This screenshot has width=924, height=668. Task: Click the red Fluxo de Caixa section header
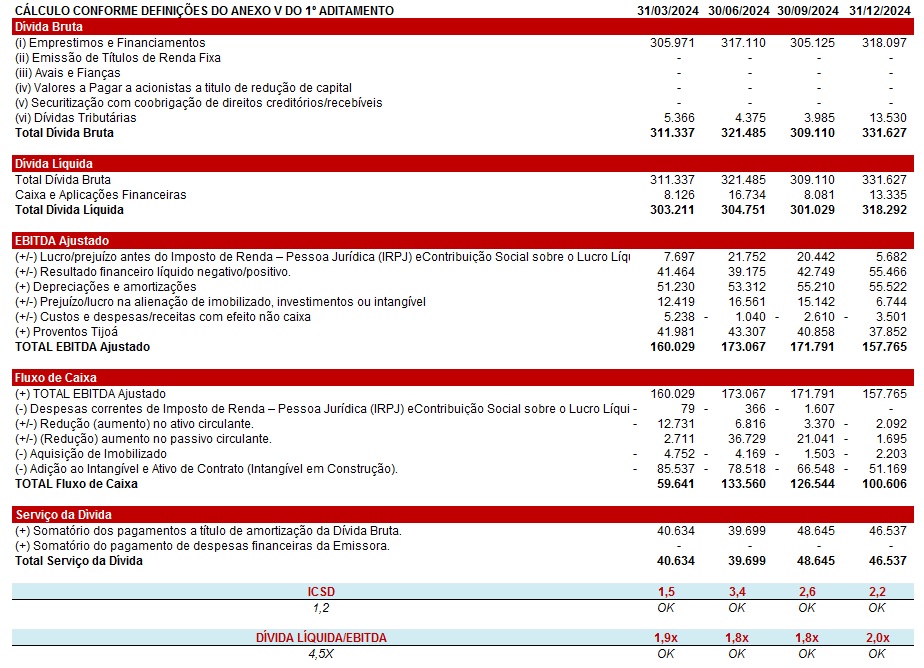pyautogui.click(x=463, y=378)
